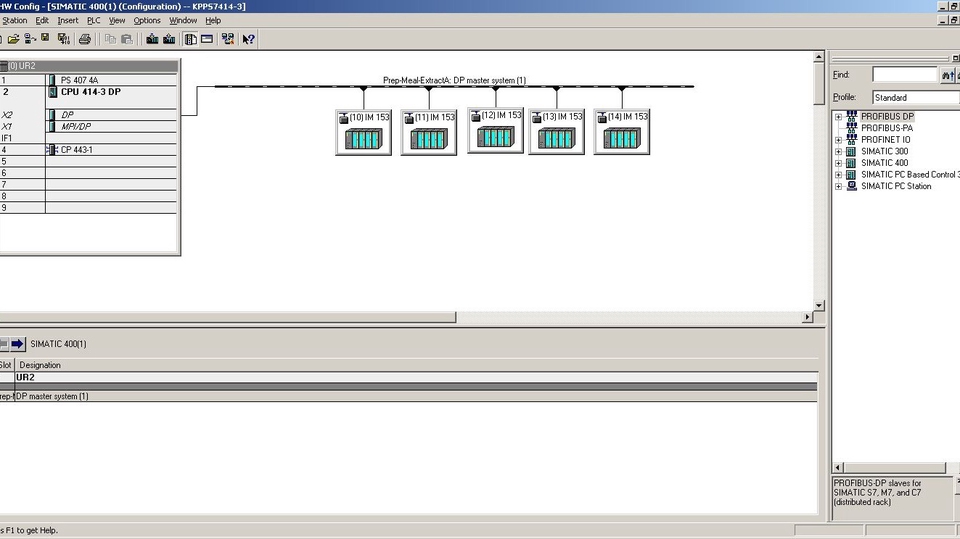
Task: Expand the PROFIBUS DP catalog node
Action: tap(839, 117)
